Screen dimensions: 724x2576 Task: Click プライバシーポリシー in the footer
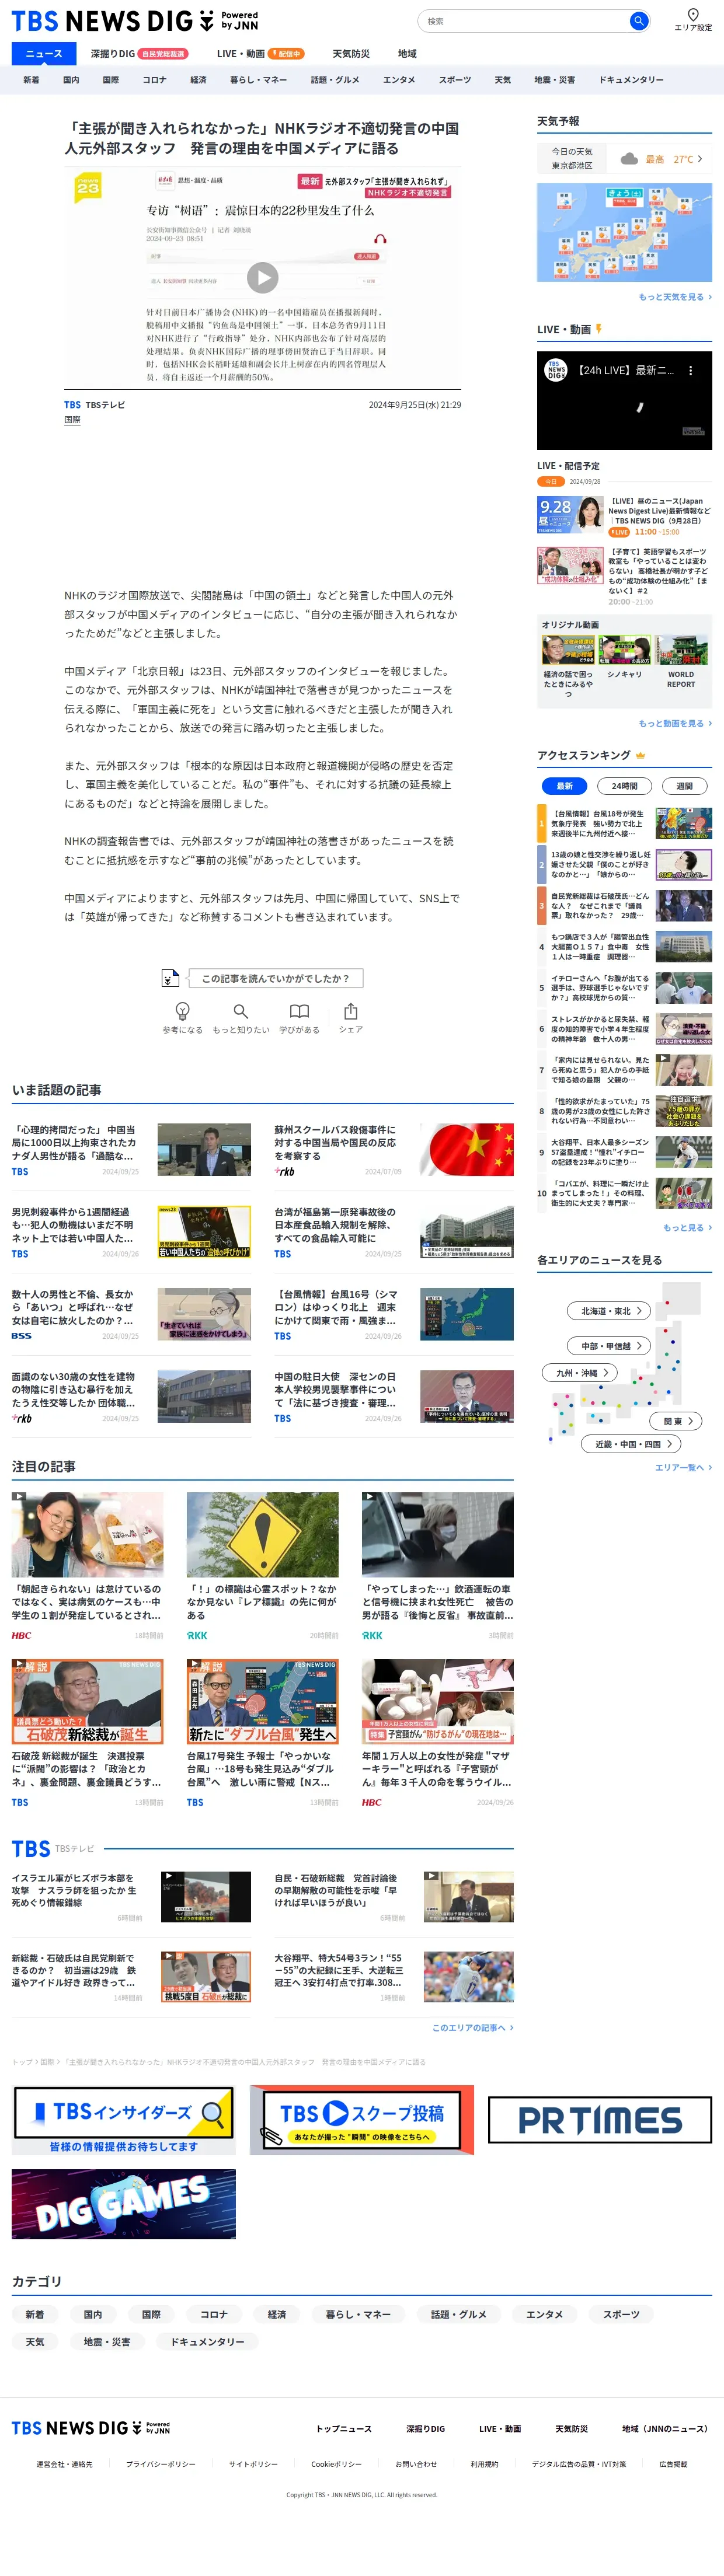click(161, 2464)
